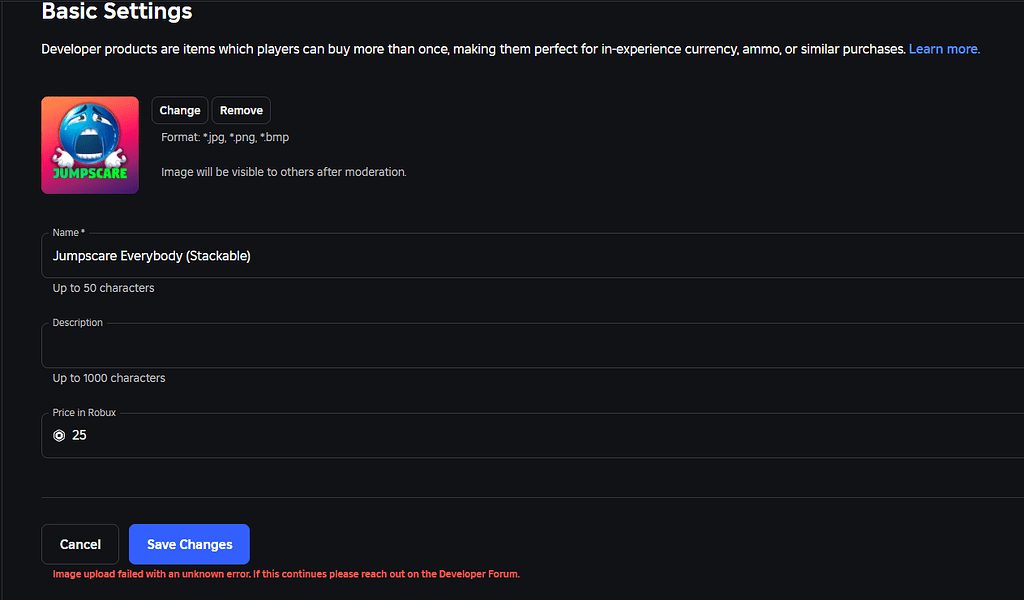Click Remove to delete the product image

240,110
